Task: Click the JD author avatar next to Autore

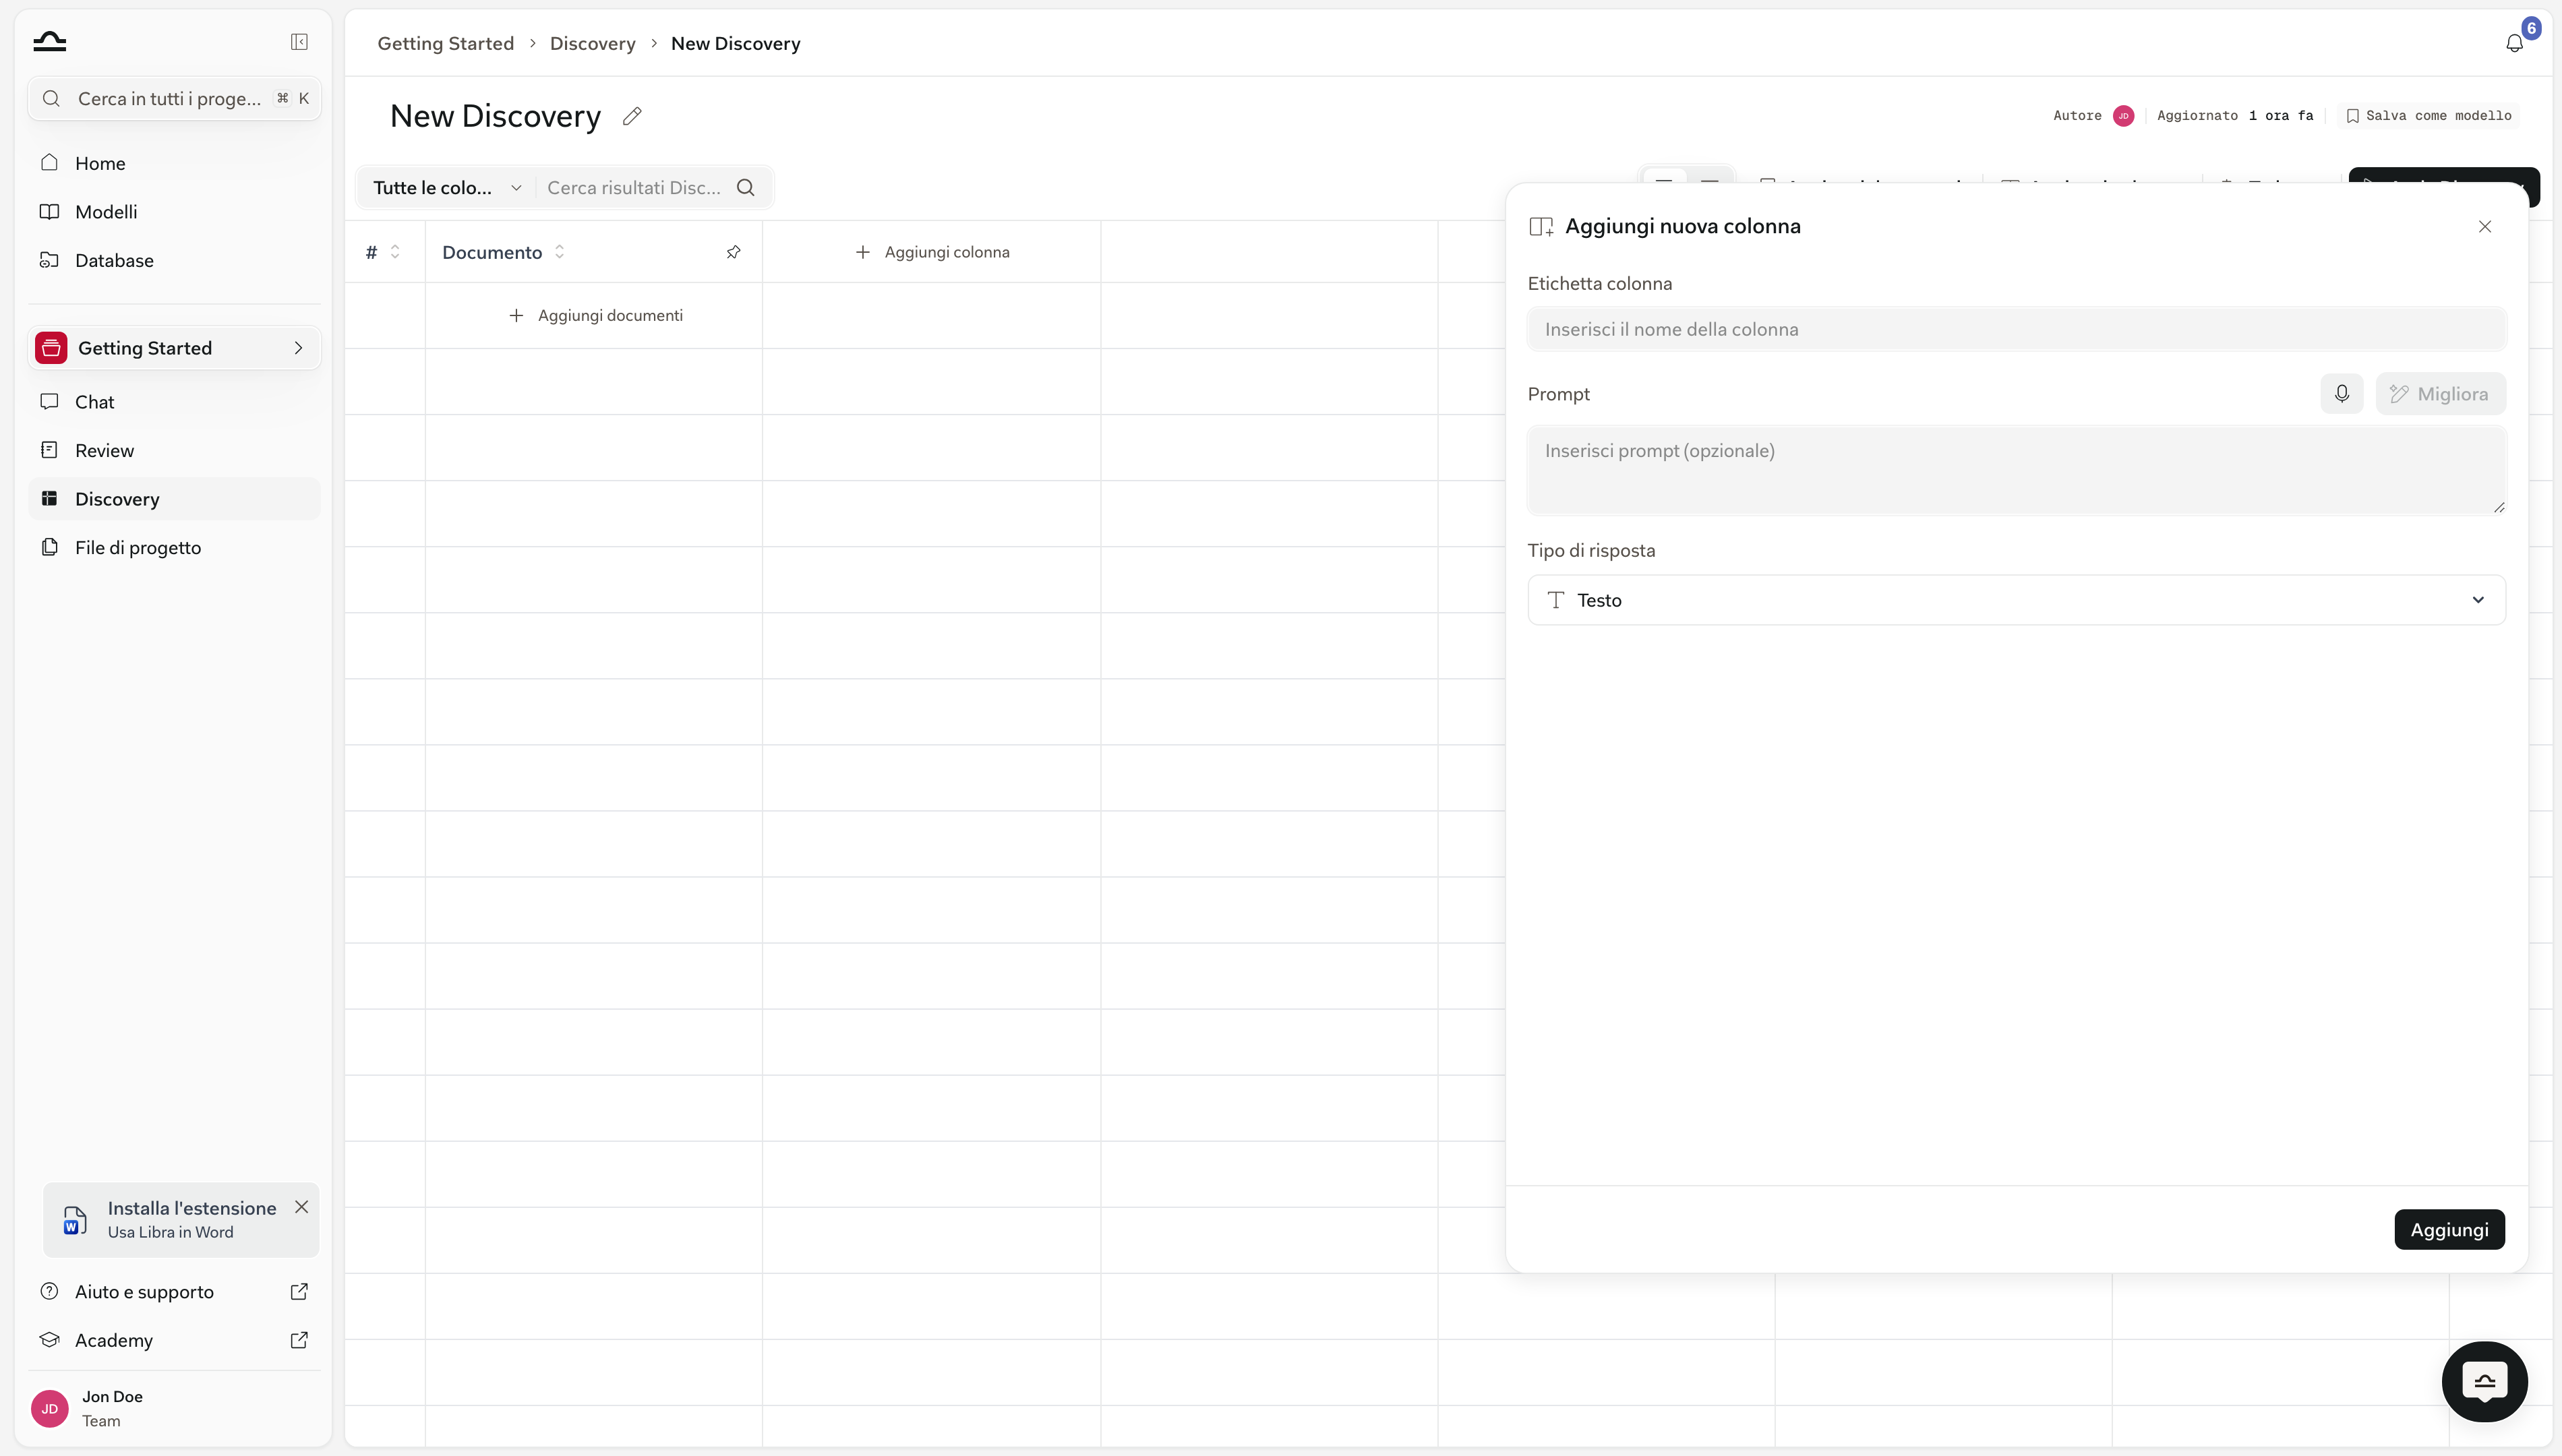Action: pos(2124,116)
